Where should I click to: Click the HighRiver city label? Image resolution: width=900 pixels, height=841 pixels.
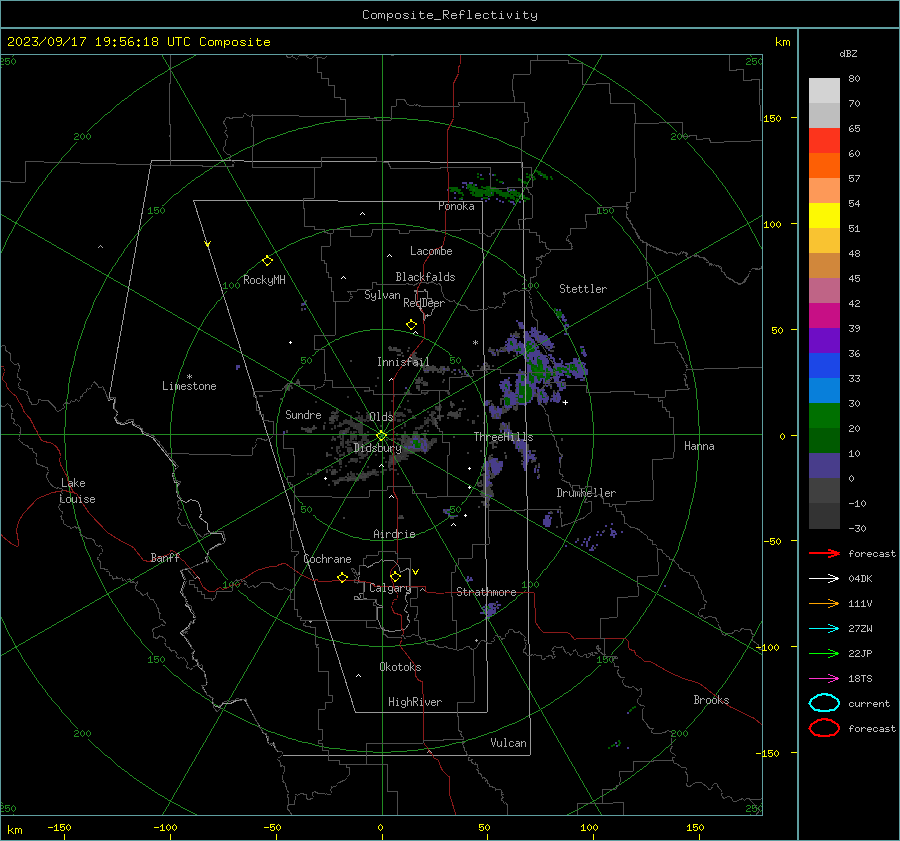[415, 702]
